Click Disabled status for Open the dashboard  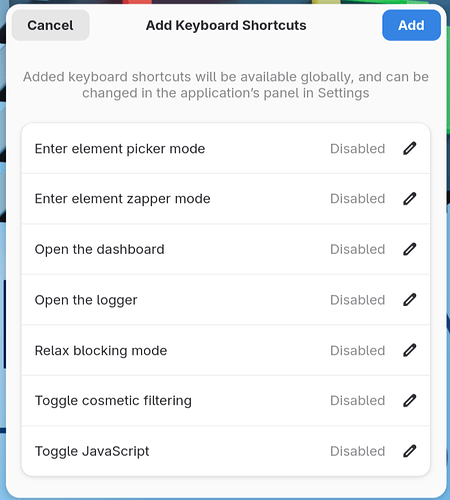tap(358, 249)
